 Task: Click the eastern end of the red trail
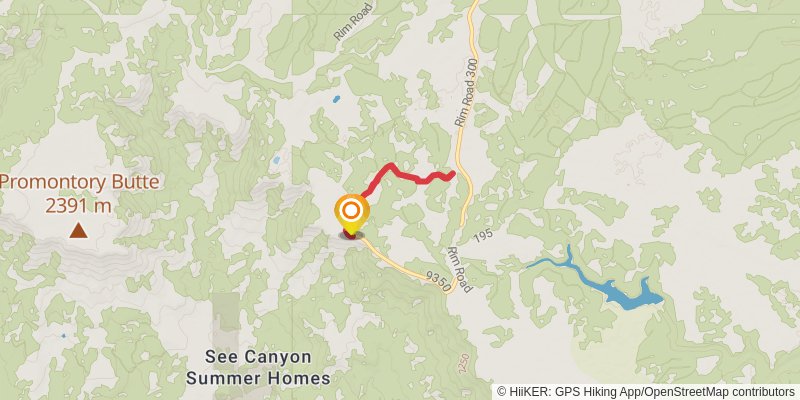pos(452,174)
